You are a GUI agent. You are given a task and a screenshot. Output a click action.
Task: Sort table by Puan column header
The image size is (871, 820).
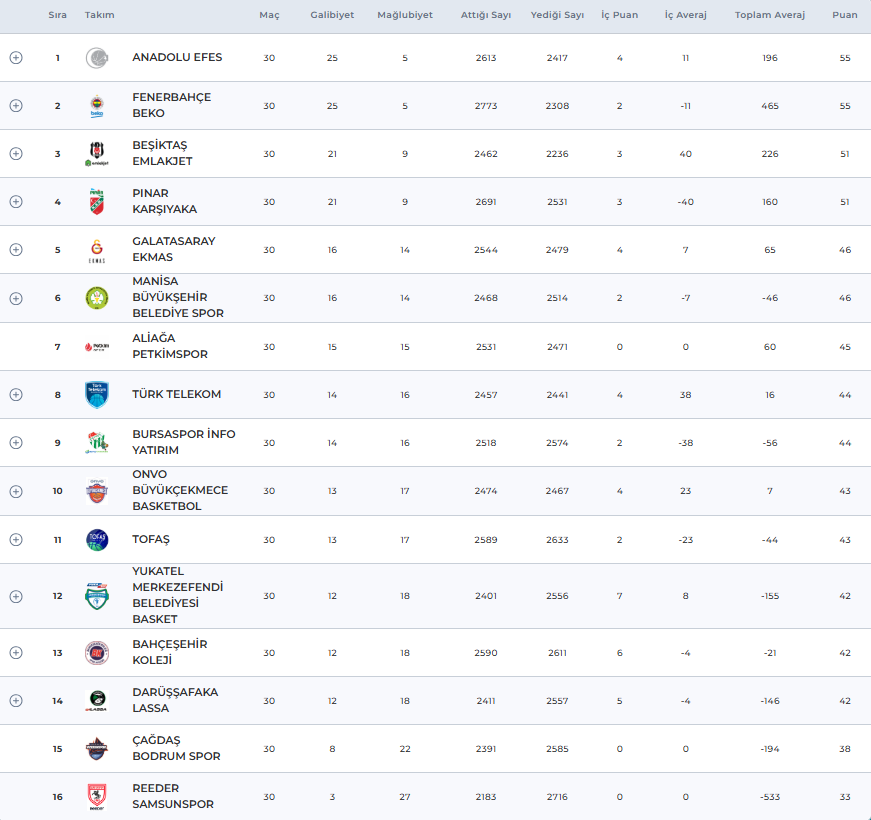(x=845, y=16)
